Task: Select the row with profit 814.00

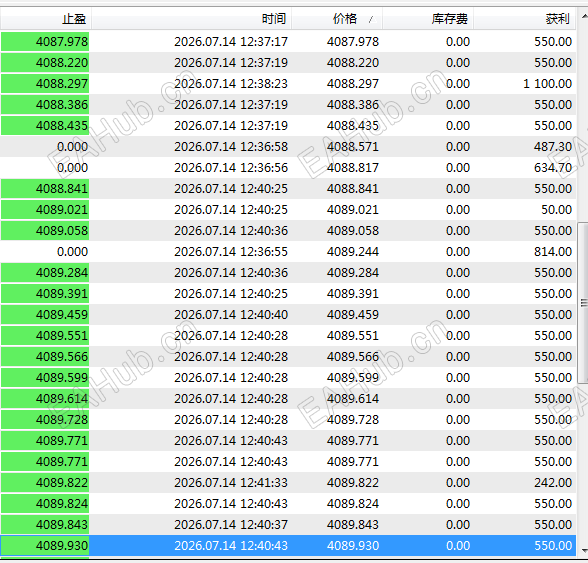Action: tap(288, 251)
